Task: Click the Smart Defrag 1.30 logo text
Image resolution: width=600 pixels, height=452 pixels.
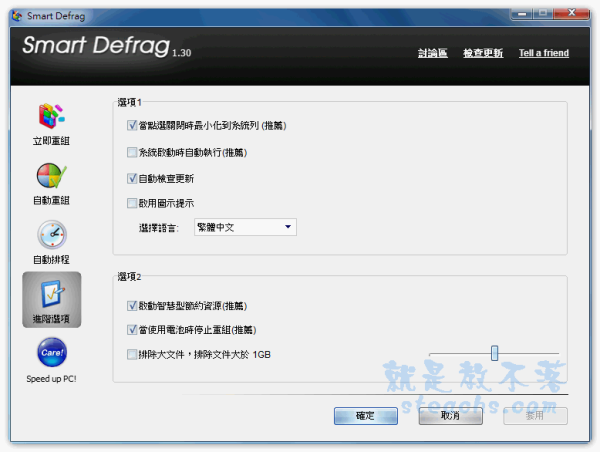Action: click(x=107, y=46)
